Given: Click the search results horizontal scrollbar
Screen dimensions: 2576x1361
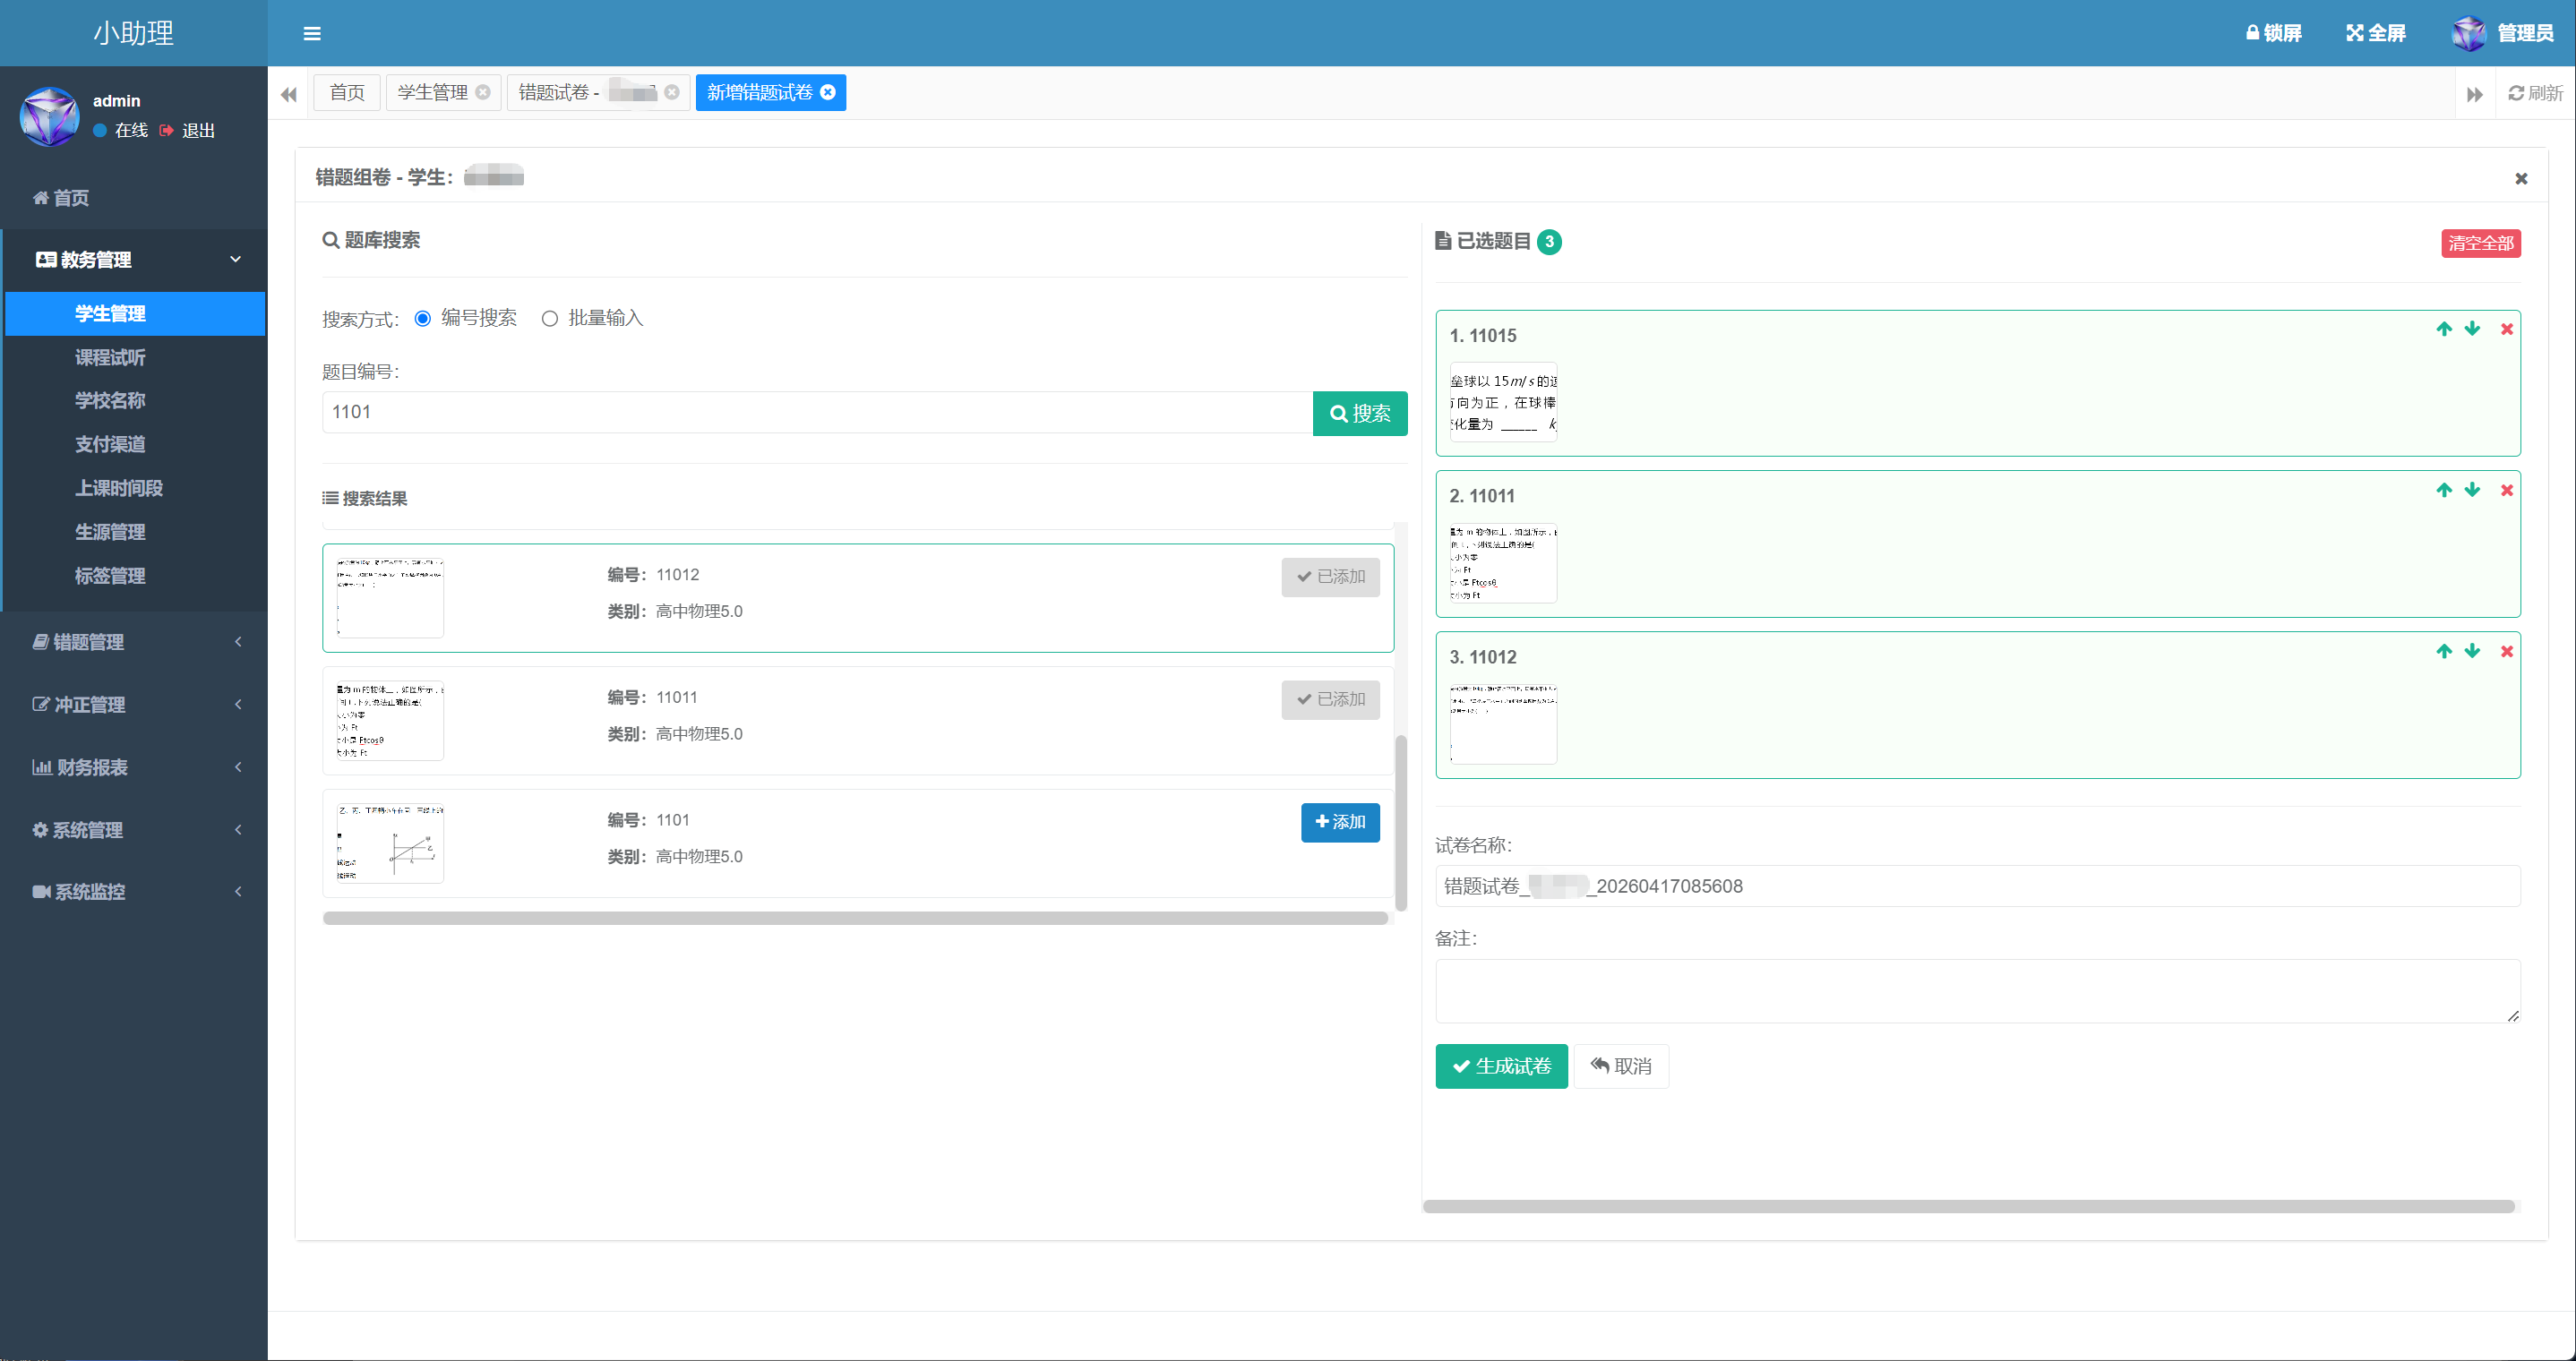Looking at the screenshot, I should coord(855,918).
